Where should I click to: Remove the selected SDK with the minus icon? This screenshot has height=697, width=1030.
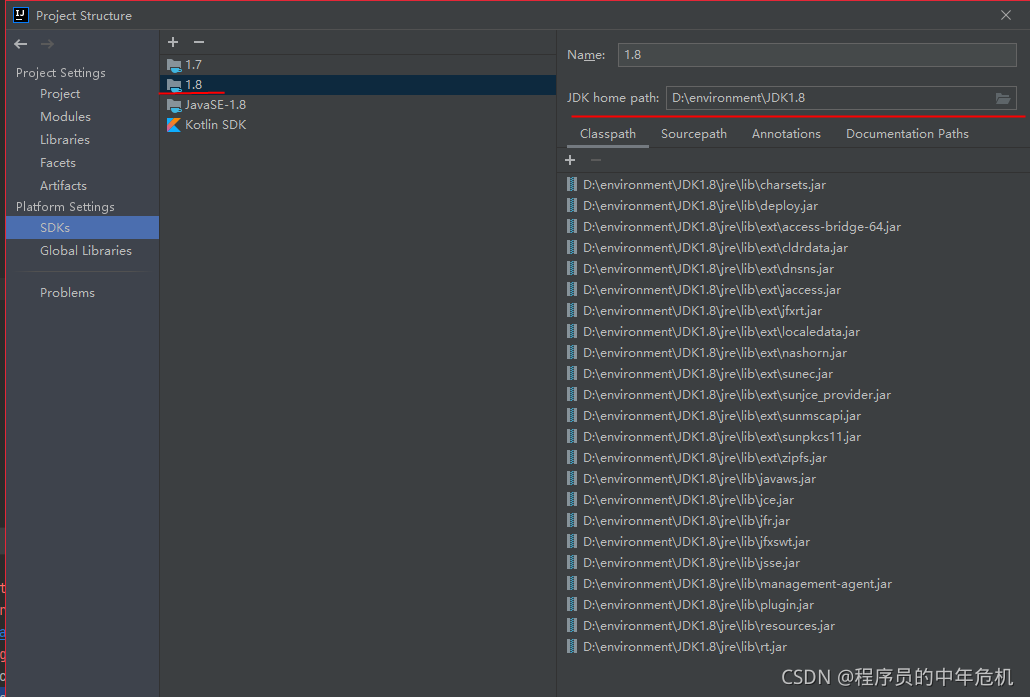coord(199,42)
